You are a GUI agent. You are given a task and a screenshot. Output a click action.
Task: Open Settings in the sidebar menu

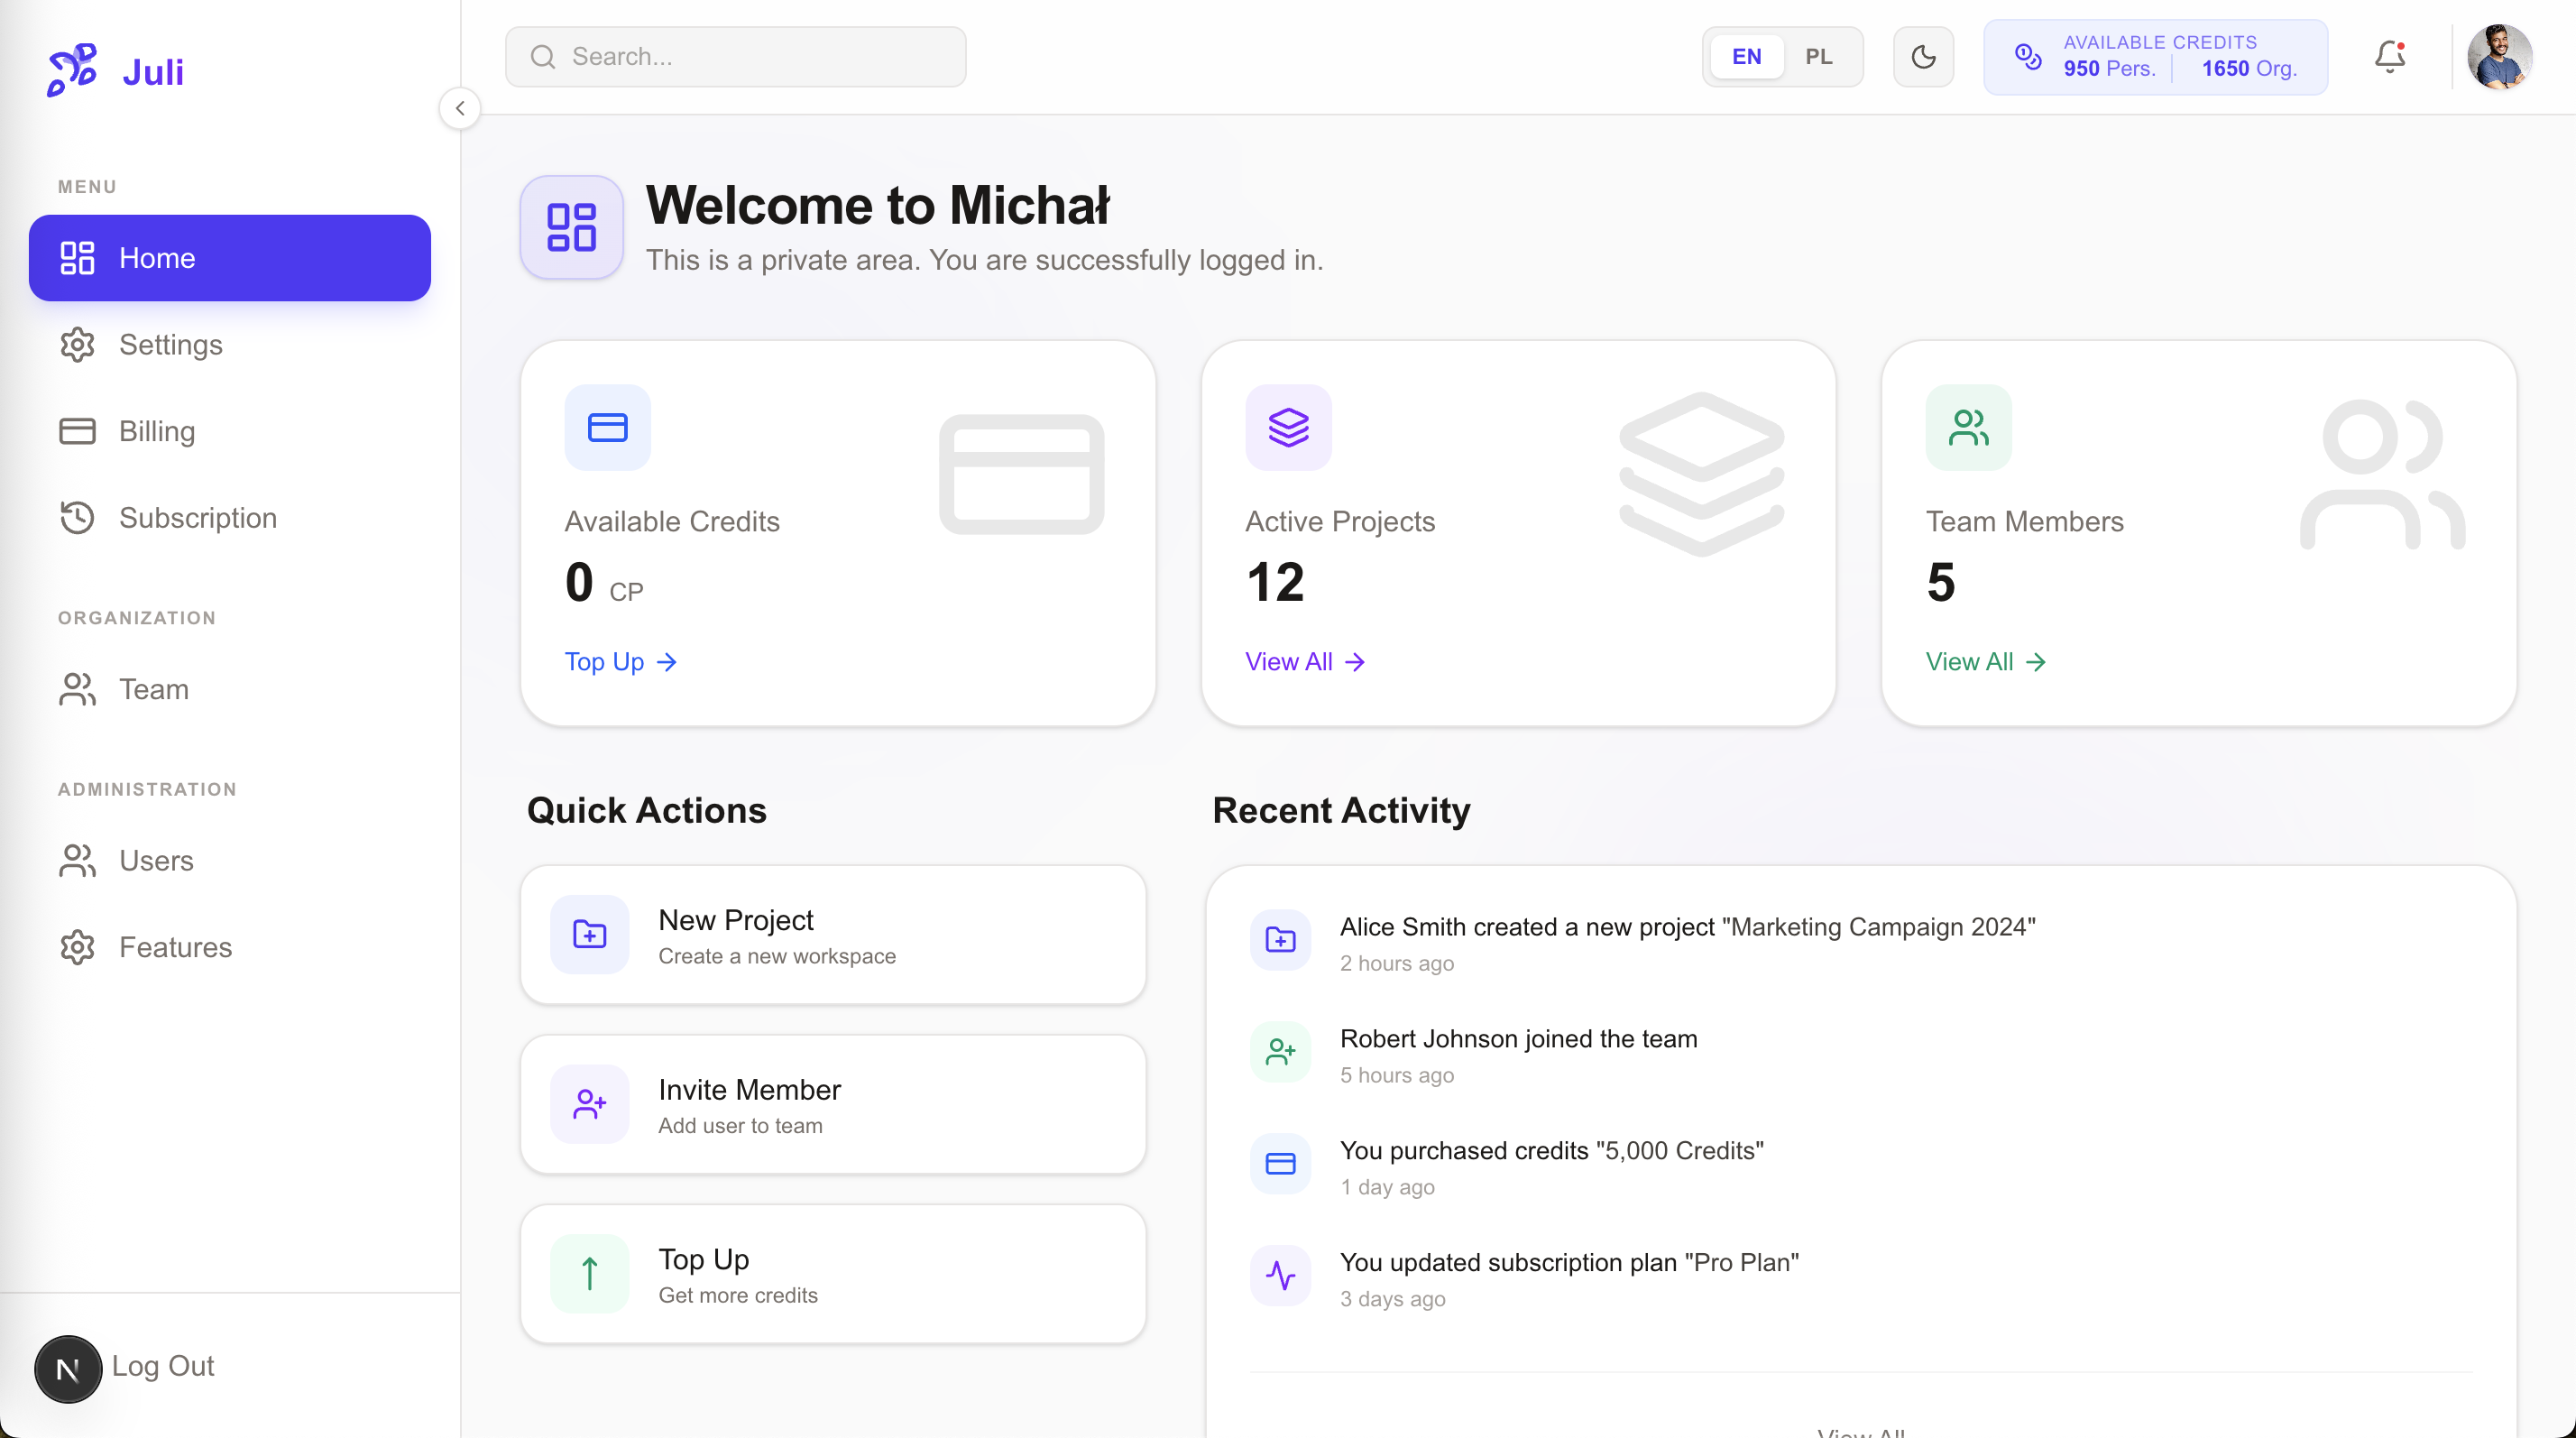(230, 344)
